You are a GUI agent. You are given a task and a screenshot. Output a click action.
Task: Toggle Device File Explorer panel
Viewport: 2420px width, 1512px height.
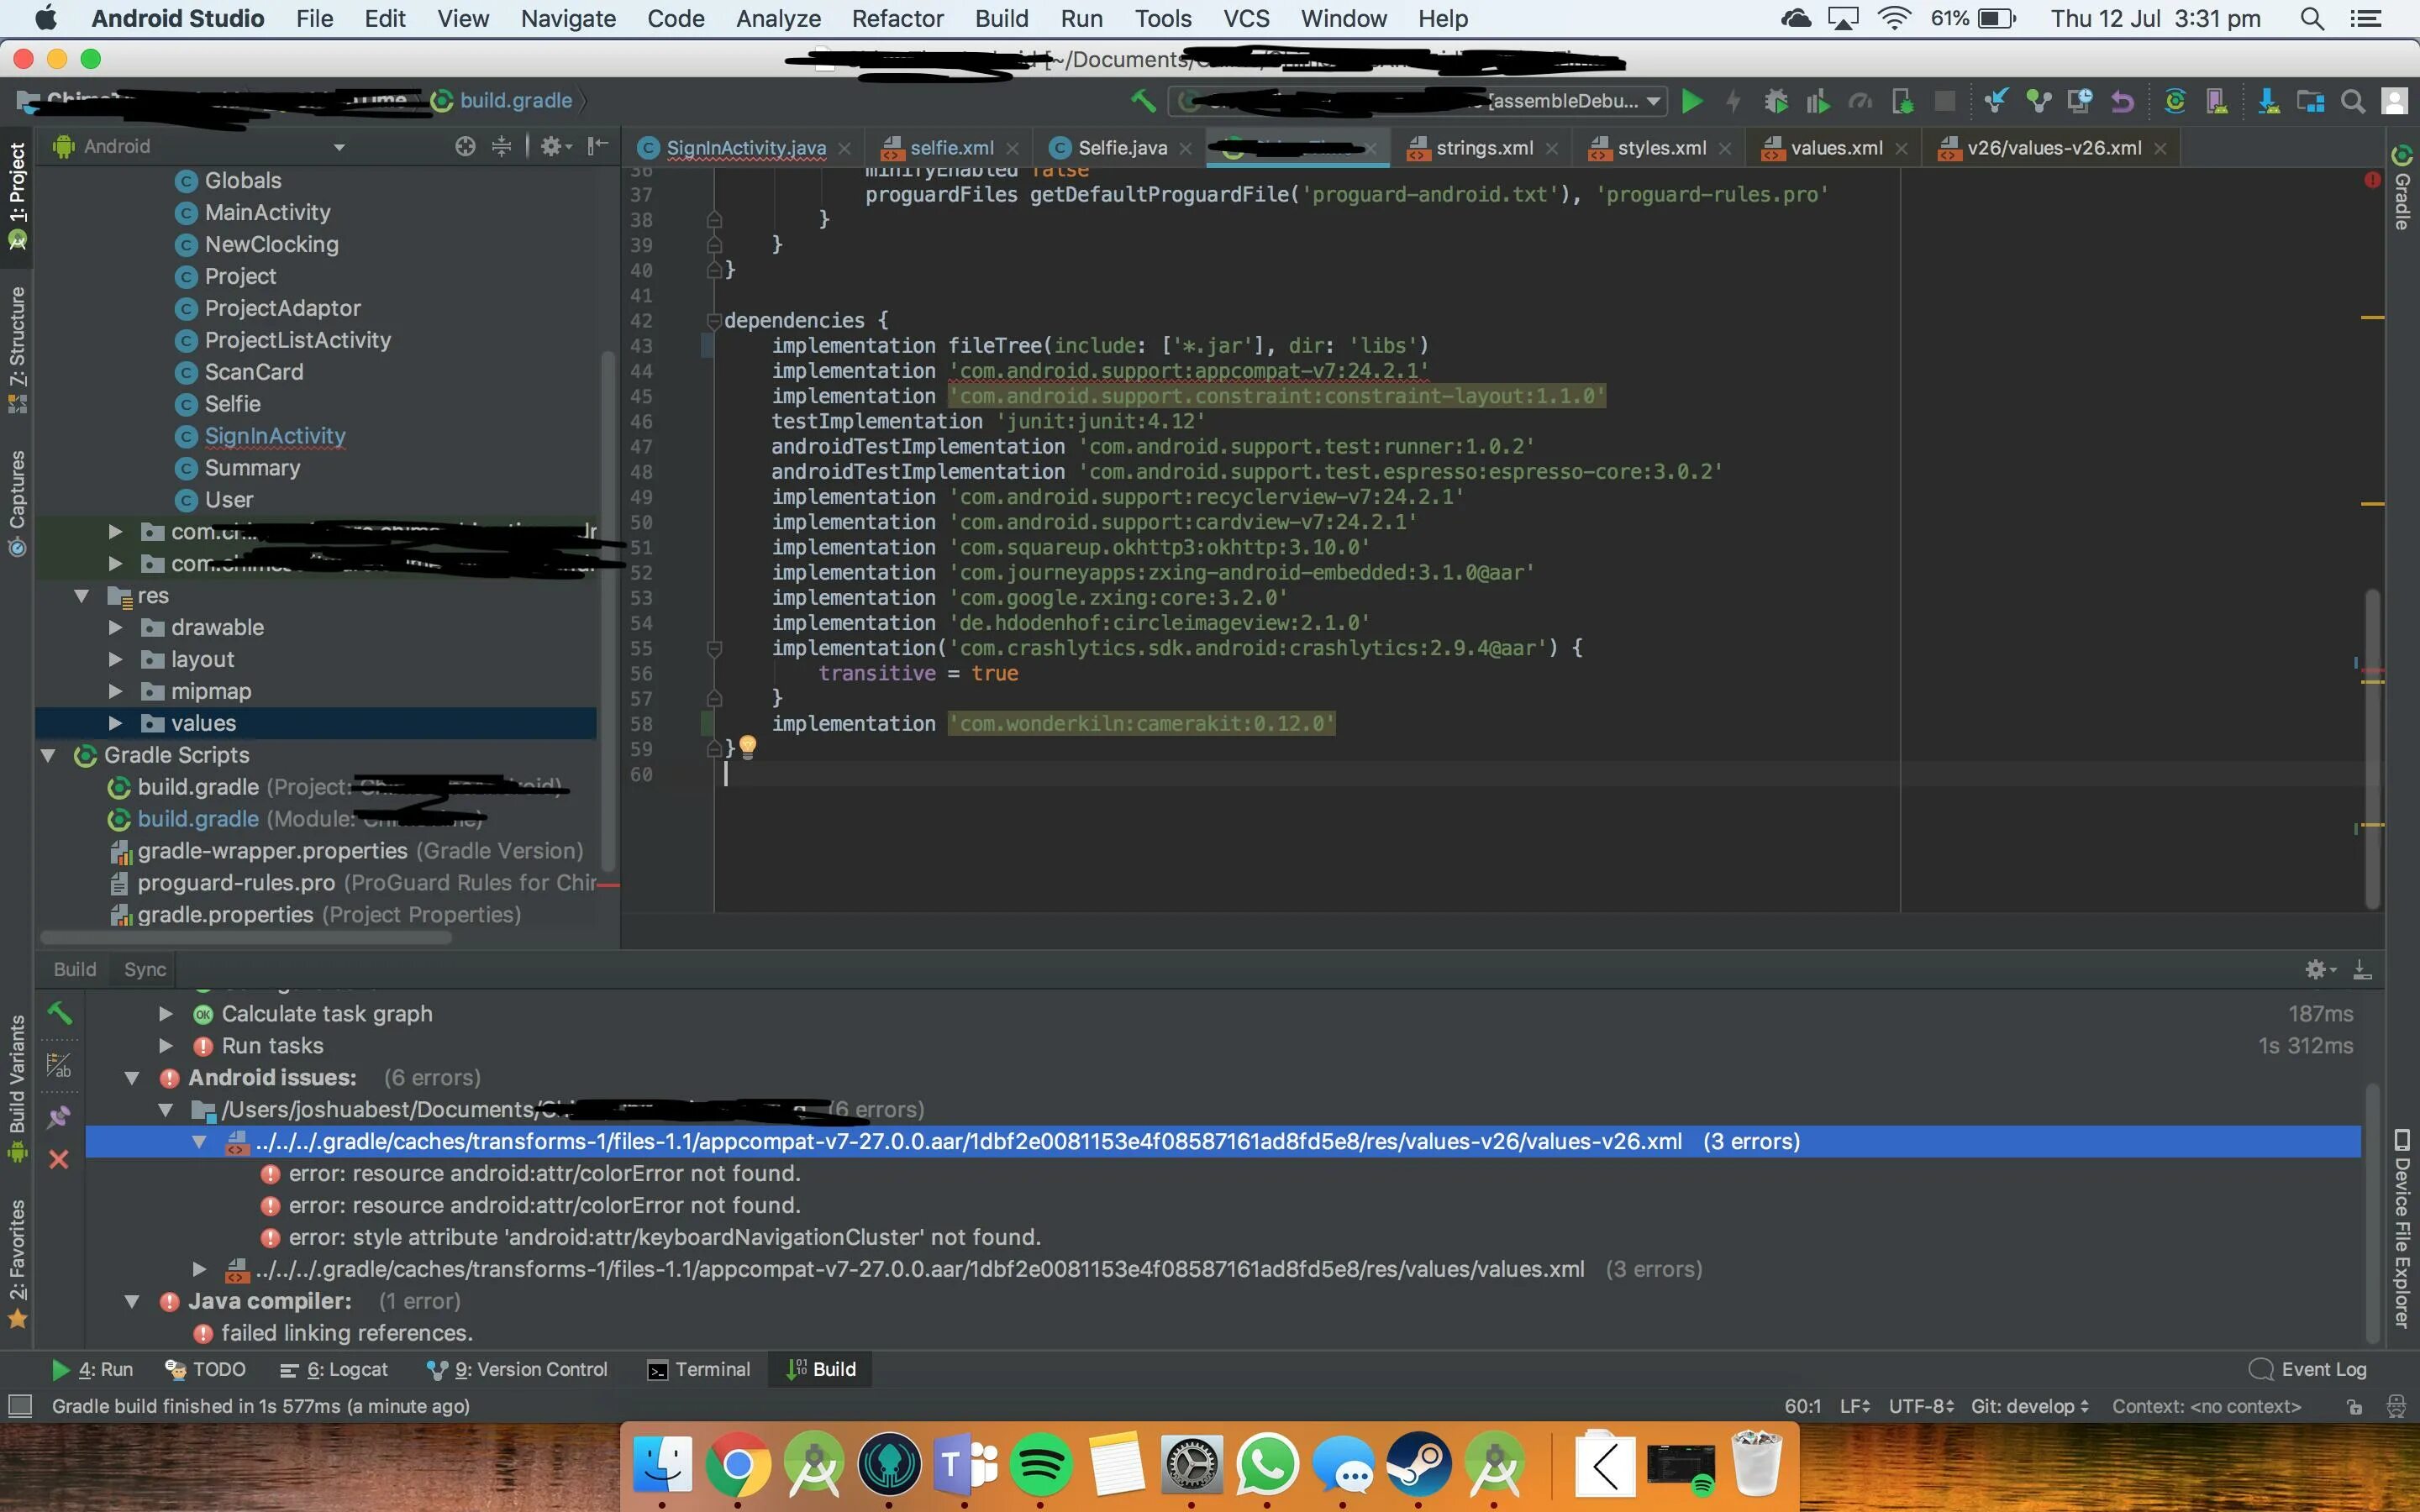coord(2402,1230)
